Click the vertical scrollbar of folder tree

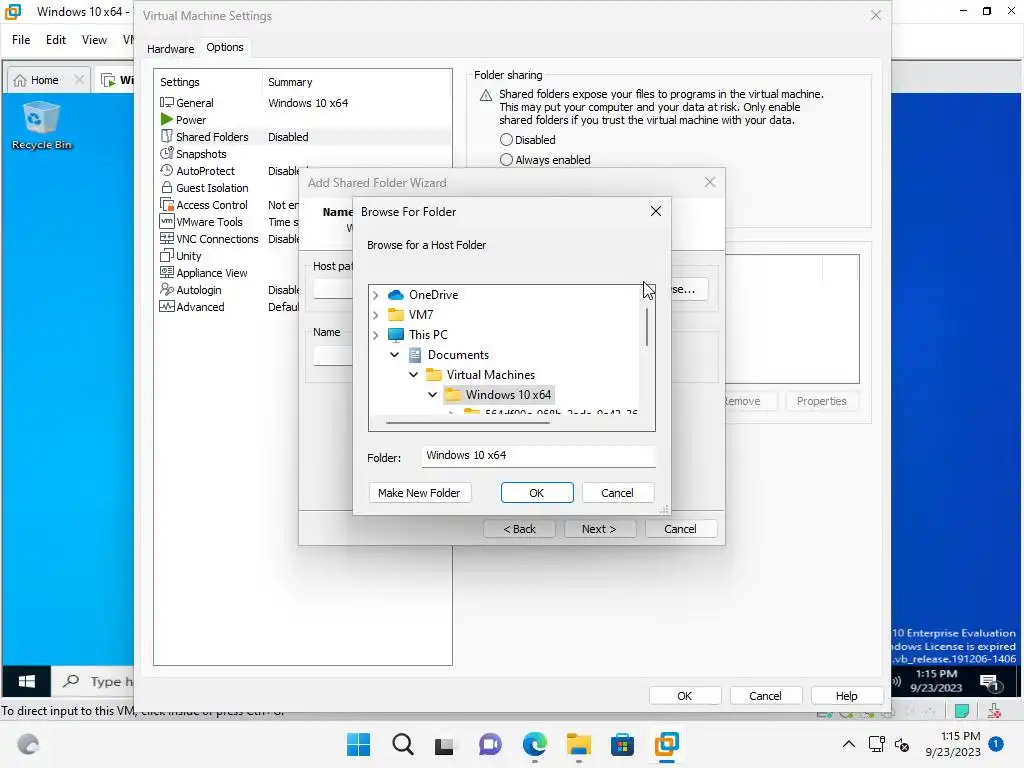coord(647,327)
